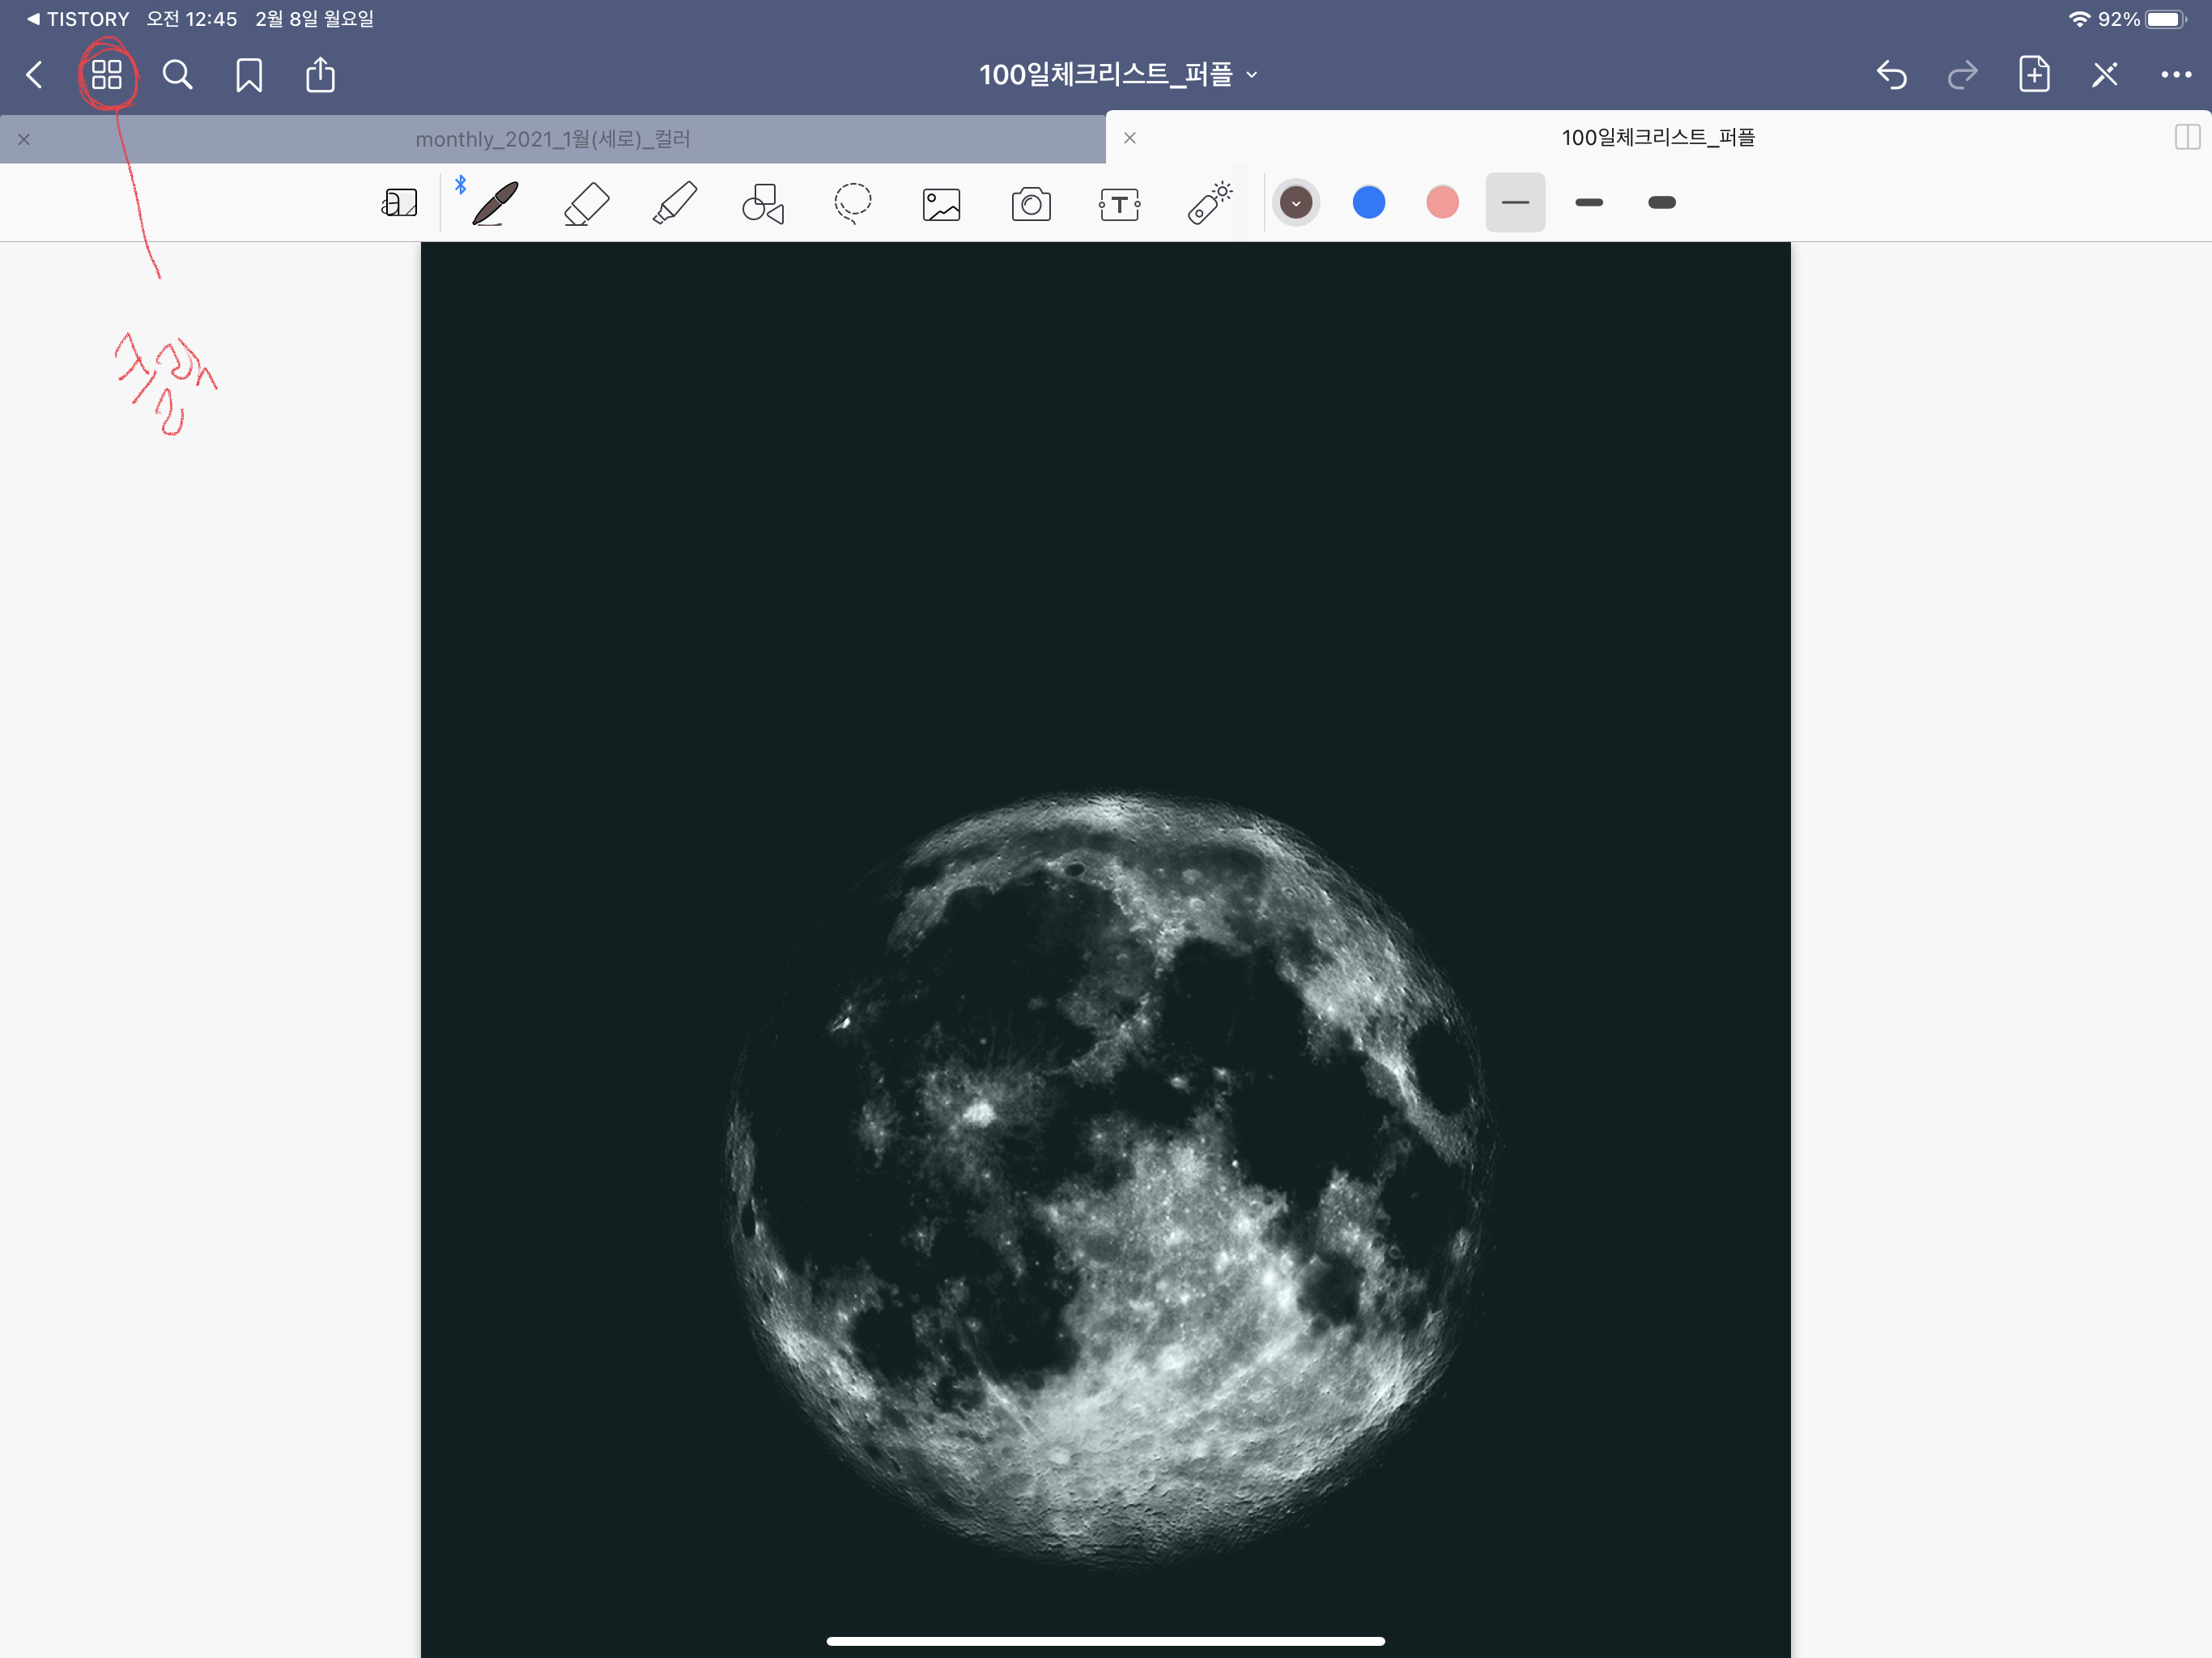Toggle read-only mode with pencil-cross icon
The image size is (2212, 1658).
(x=2105, y=75)
